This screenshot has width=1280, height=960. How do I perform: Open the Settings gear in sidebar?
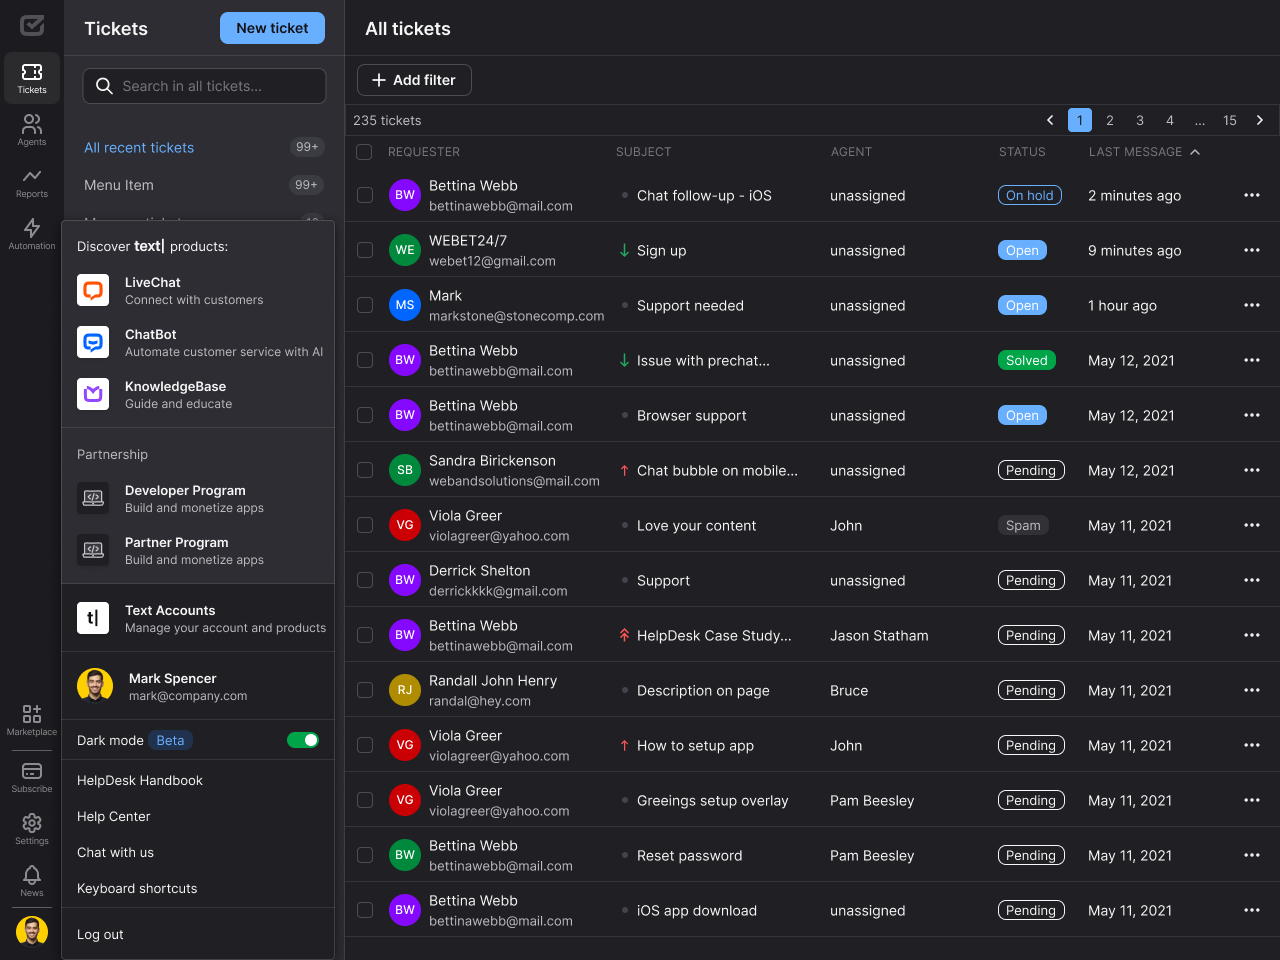click(x=32, y=828)
